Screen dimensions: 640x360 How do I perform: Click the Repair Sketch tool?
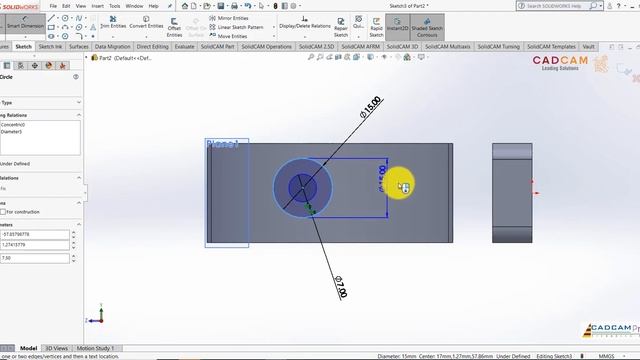point(341,27)
